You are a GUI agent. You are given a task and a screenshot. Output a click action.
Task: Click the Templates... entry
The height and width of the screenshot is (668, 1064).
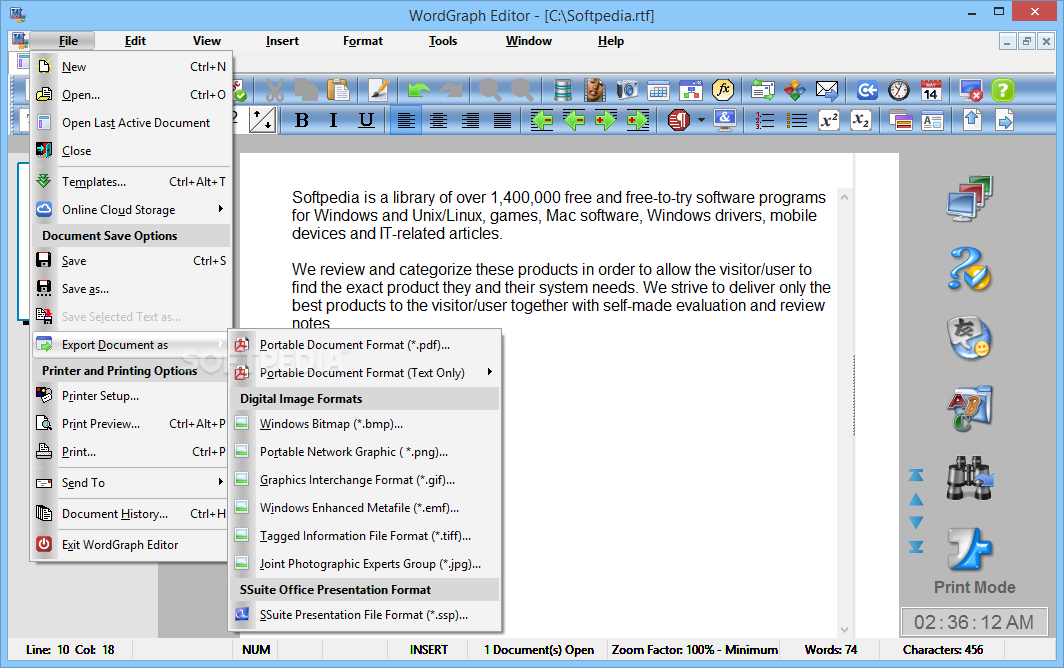click(130, 182)
